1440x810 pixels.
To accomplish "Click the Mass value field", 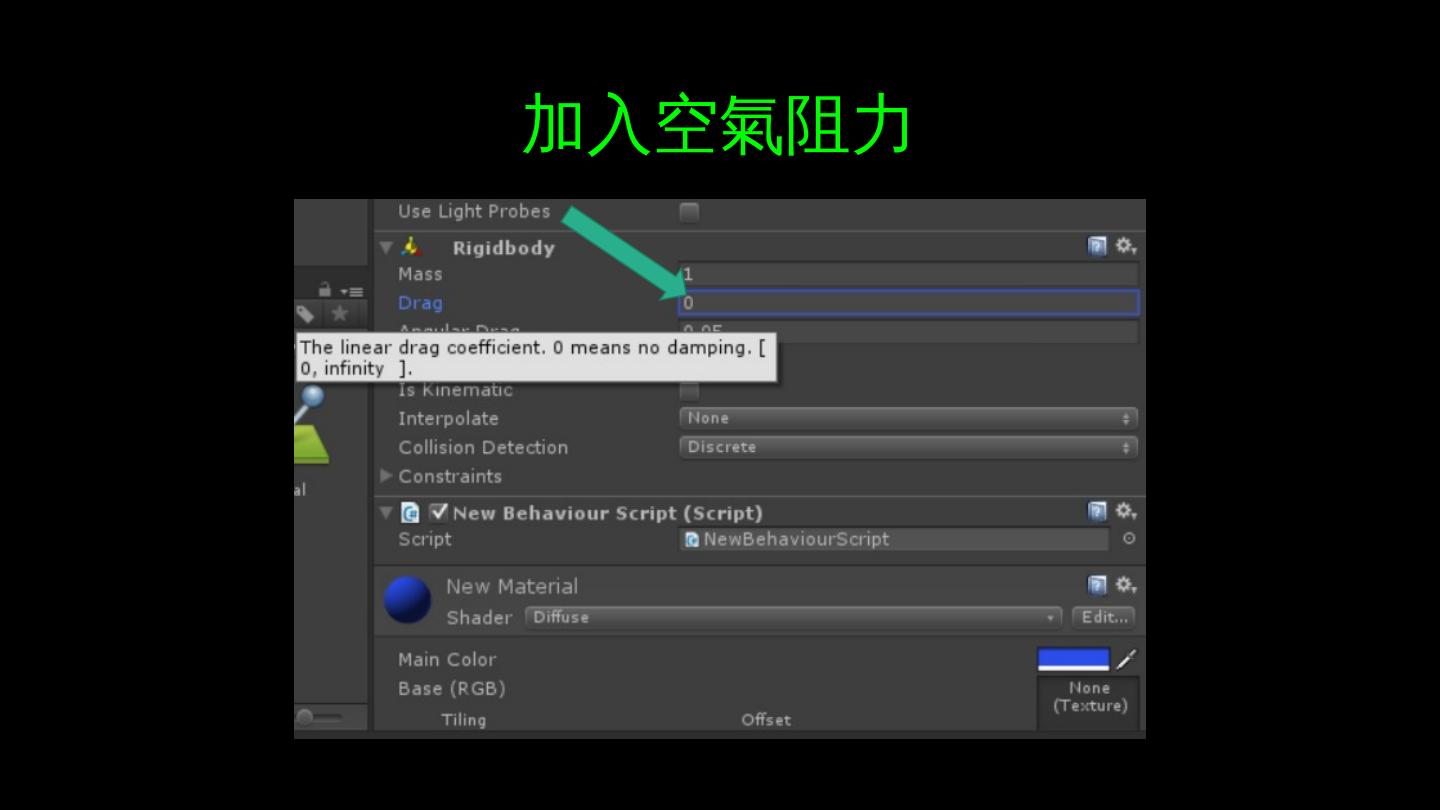I will coord(908,274).
